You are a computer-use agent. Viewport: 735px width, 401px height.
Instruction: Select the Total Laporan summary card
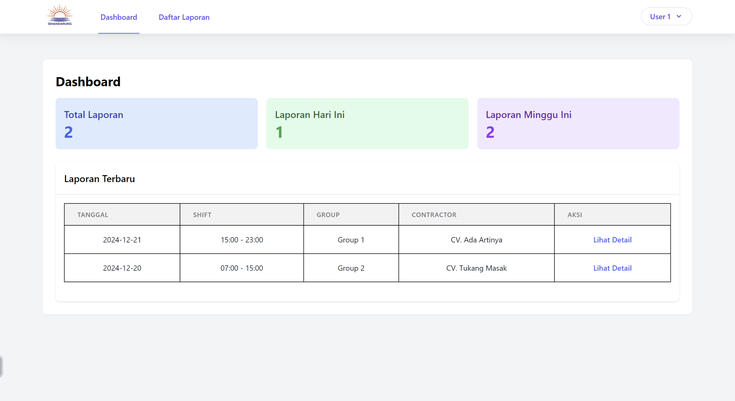(x=156, y=124)
